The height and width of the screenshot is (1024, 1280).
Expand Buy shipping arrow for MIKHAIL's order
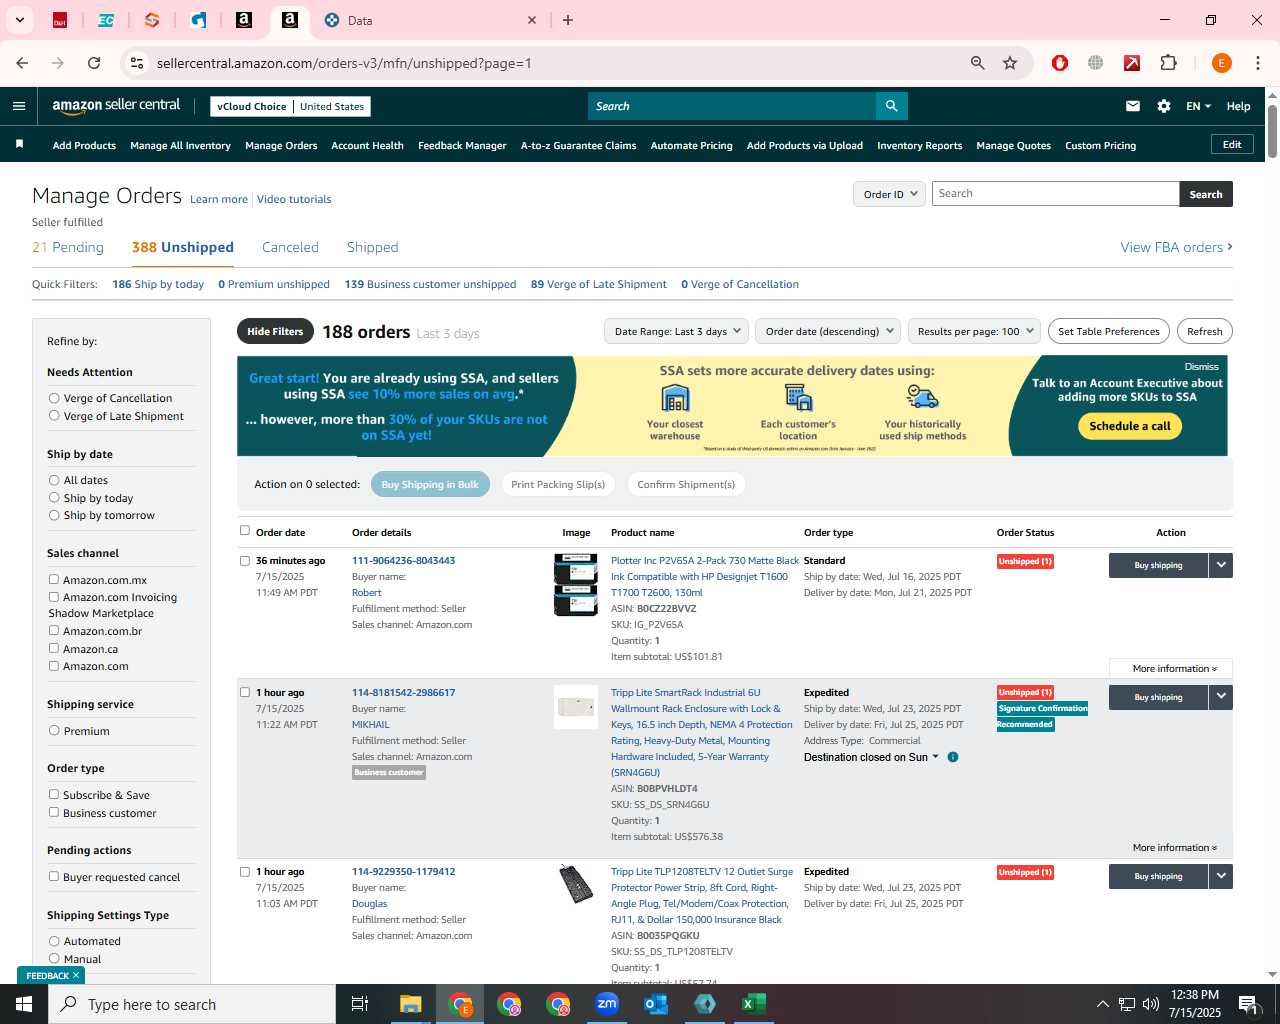[1221, 697]
